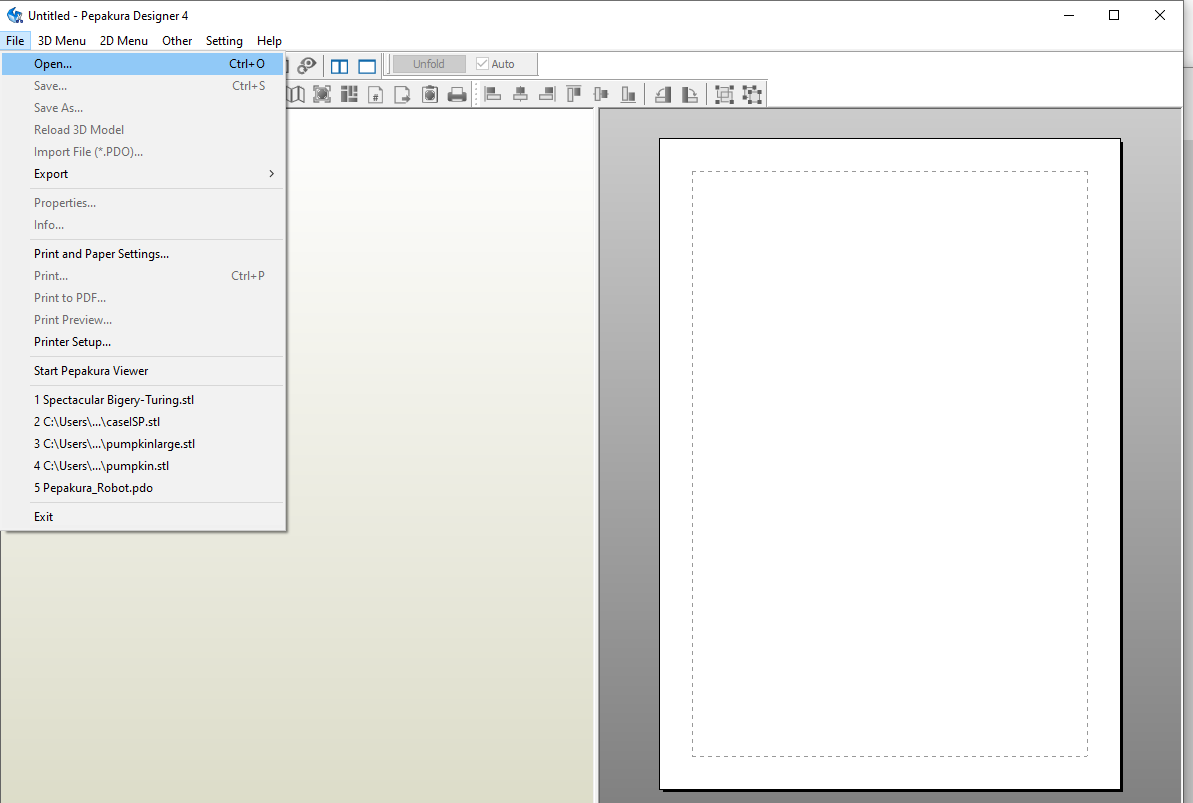Click the eye view icon in toolbar
This screenshot has width=1193, height=803.
[x=307, y=65]
